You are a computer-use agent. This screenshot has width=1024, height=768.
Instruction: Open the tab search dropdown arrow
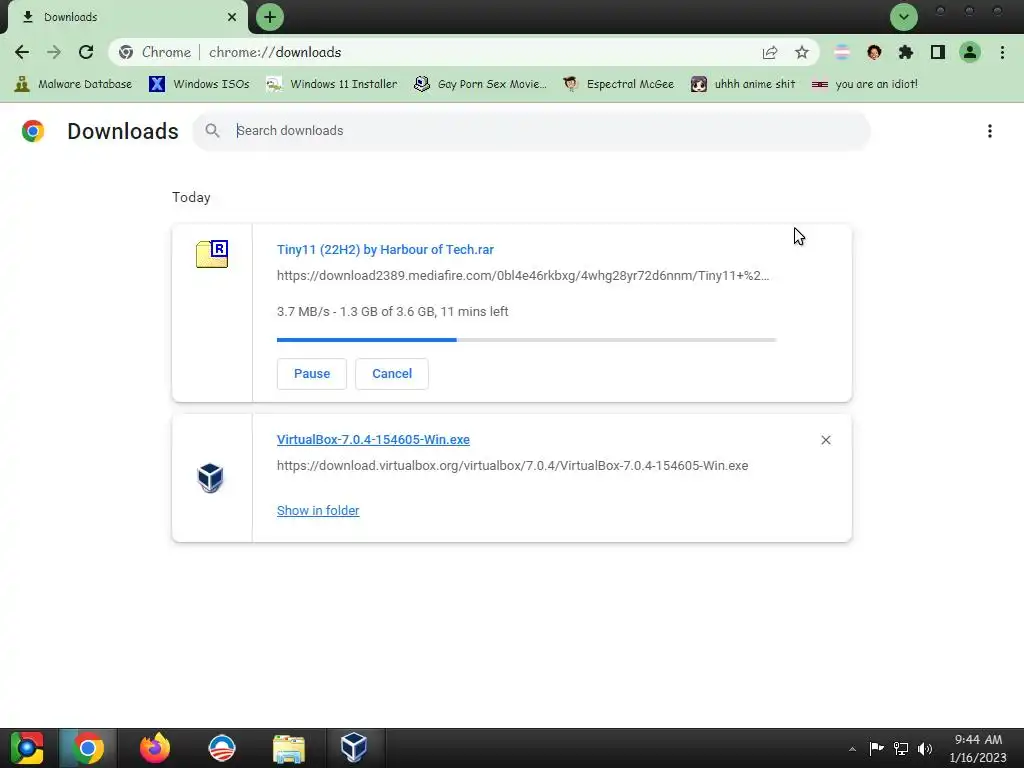904,17
